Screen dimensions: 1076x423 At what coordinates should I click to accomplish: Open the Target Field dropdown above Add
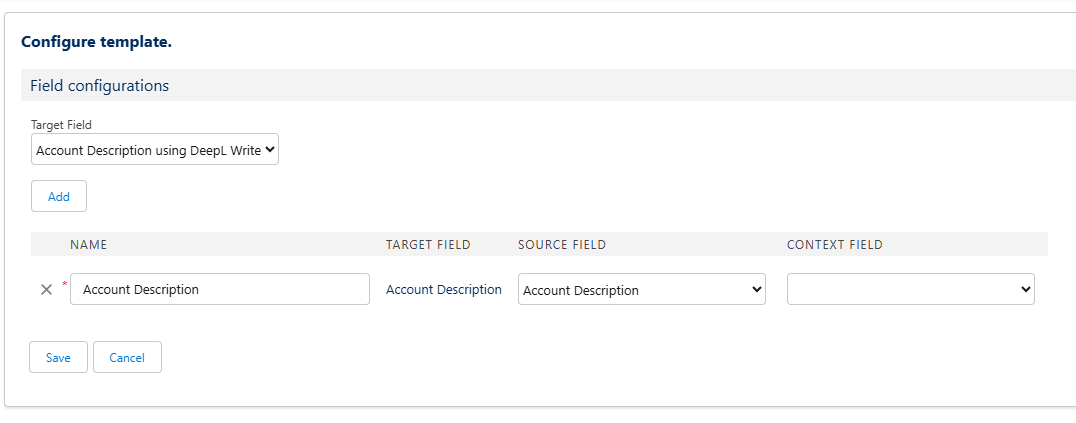154,150
